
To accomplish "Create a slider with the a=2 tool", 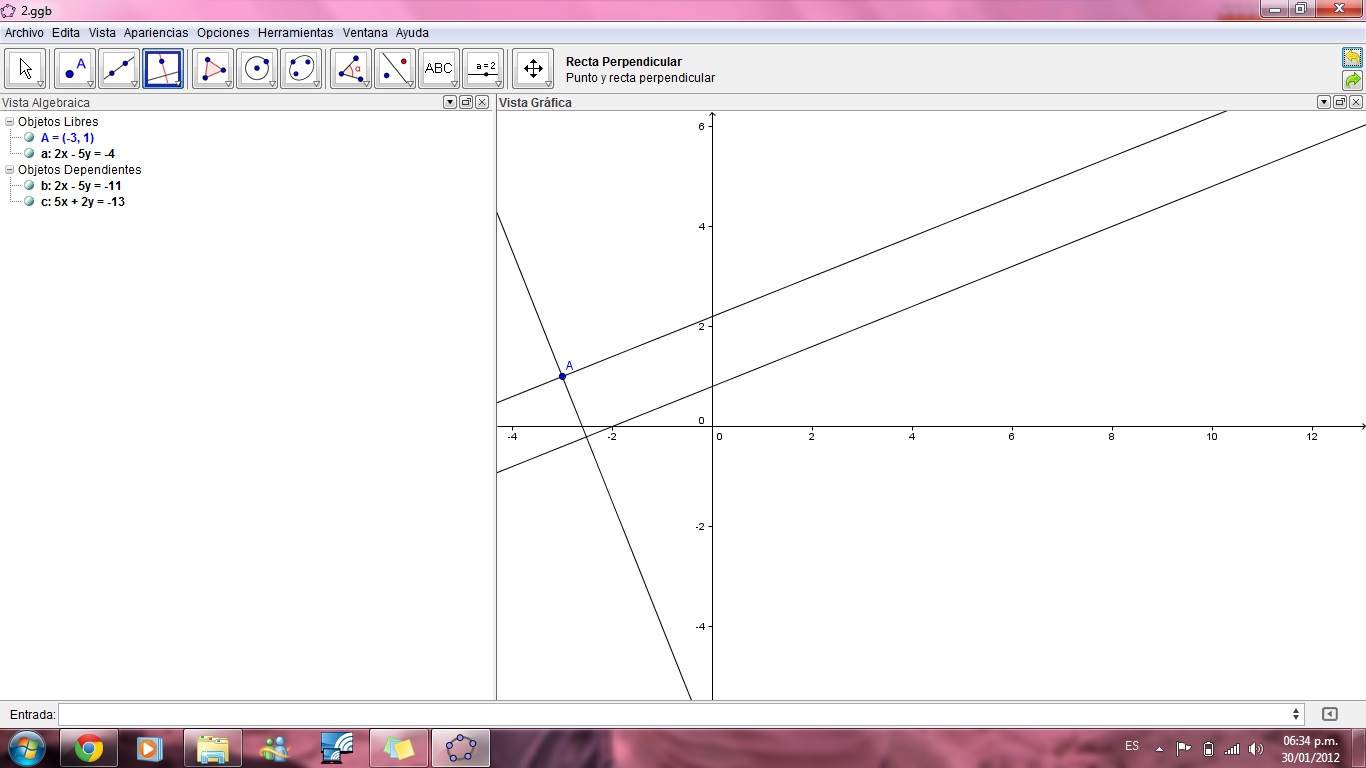I will point(483,68).
